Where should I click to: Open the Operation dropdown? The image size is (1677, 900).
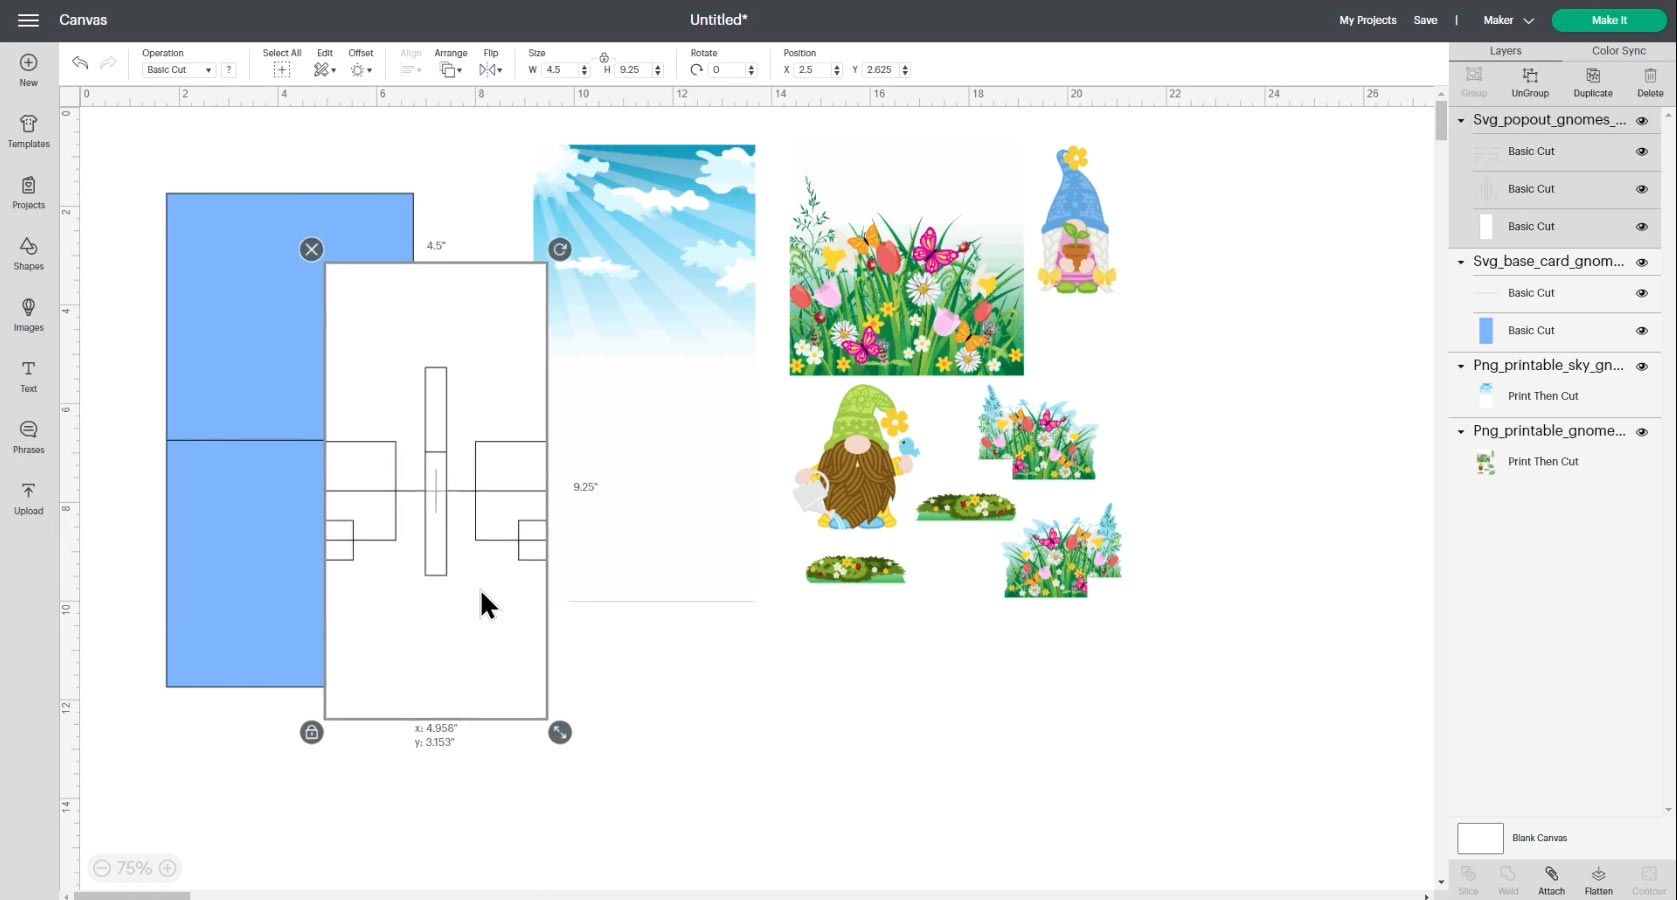[178, 69]
